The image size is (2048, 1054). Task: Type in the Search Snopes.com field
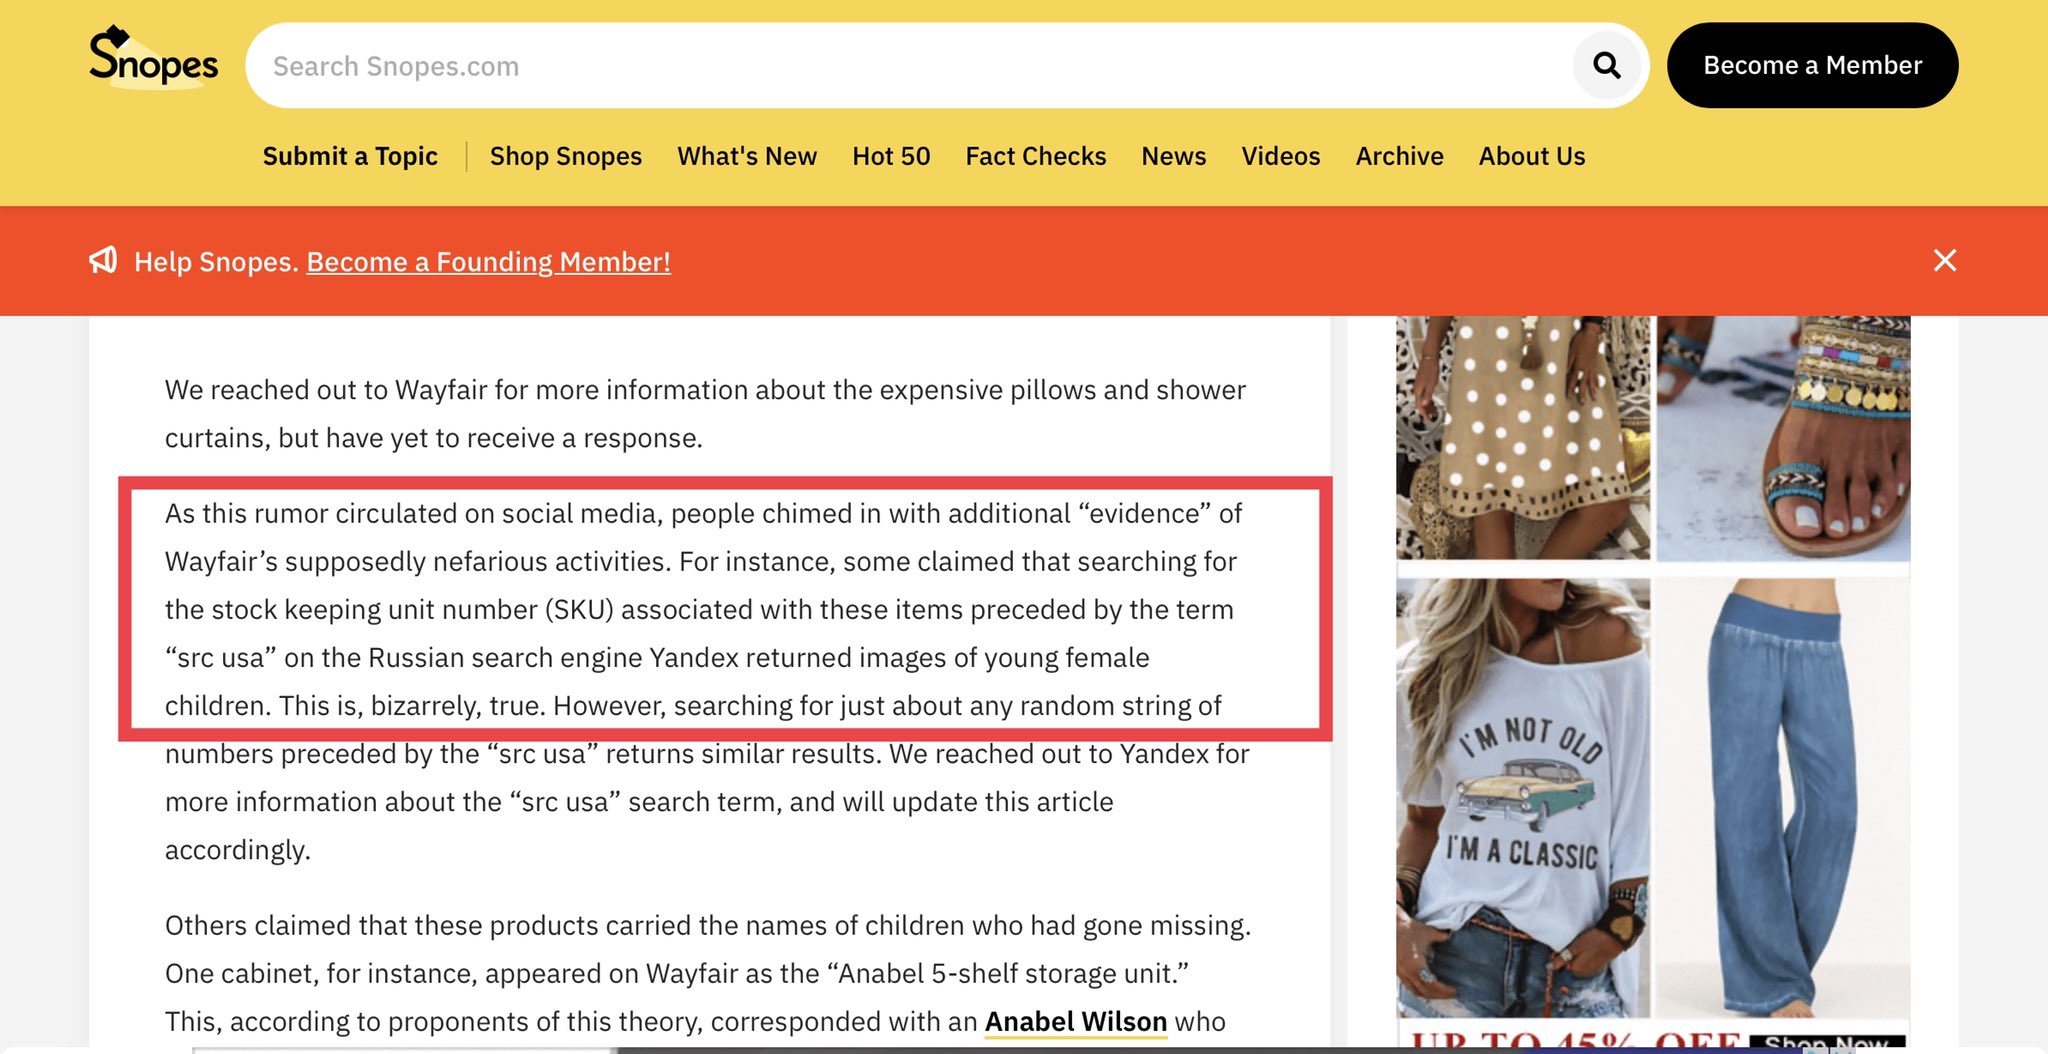(x=900, y=66)
